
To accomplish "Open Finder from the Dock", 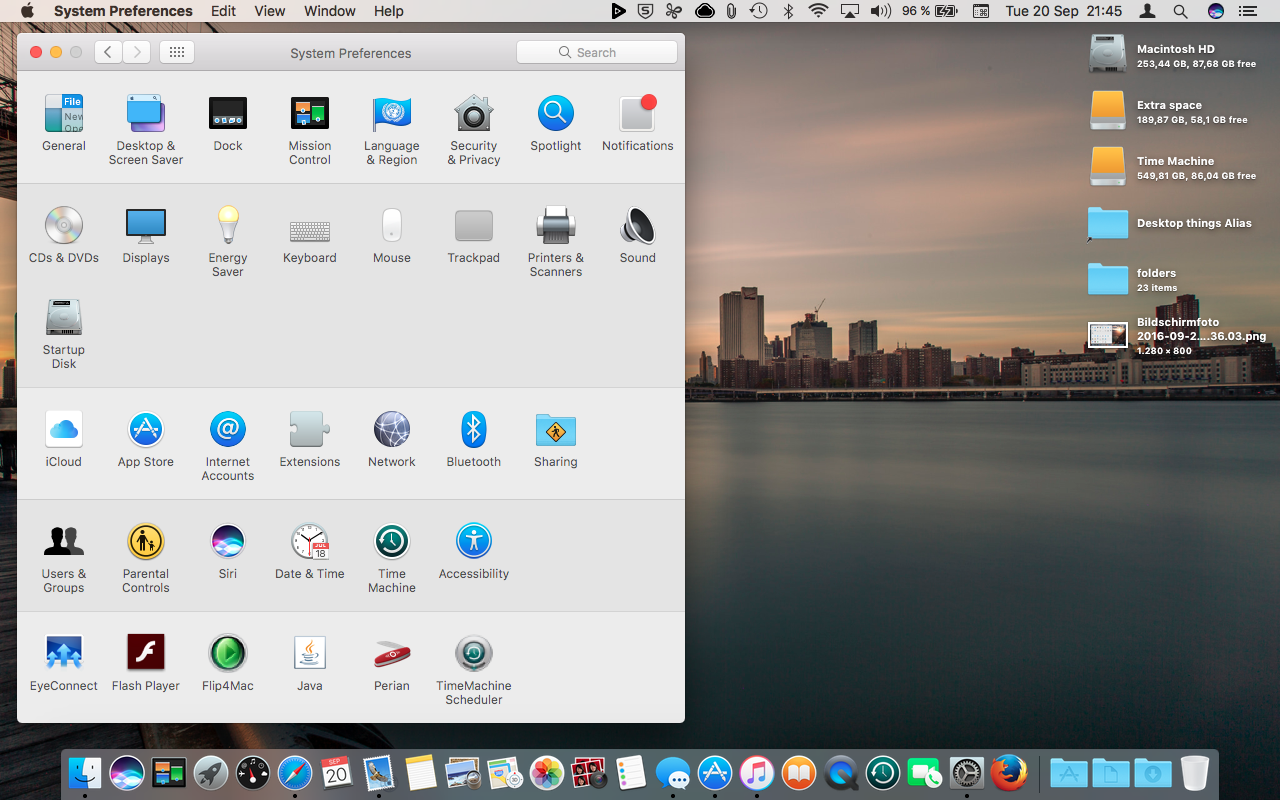I will tap(85, 773).
